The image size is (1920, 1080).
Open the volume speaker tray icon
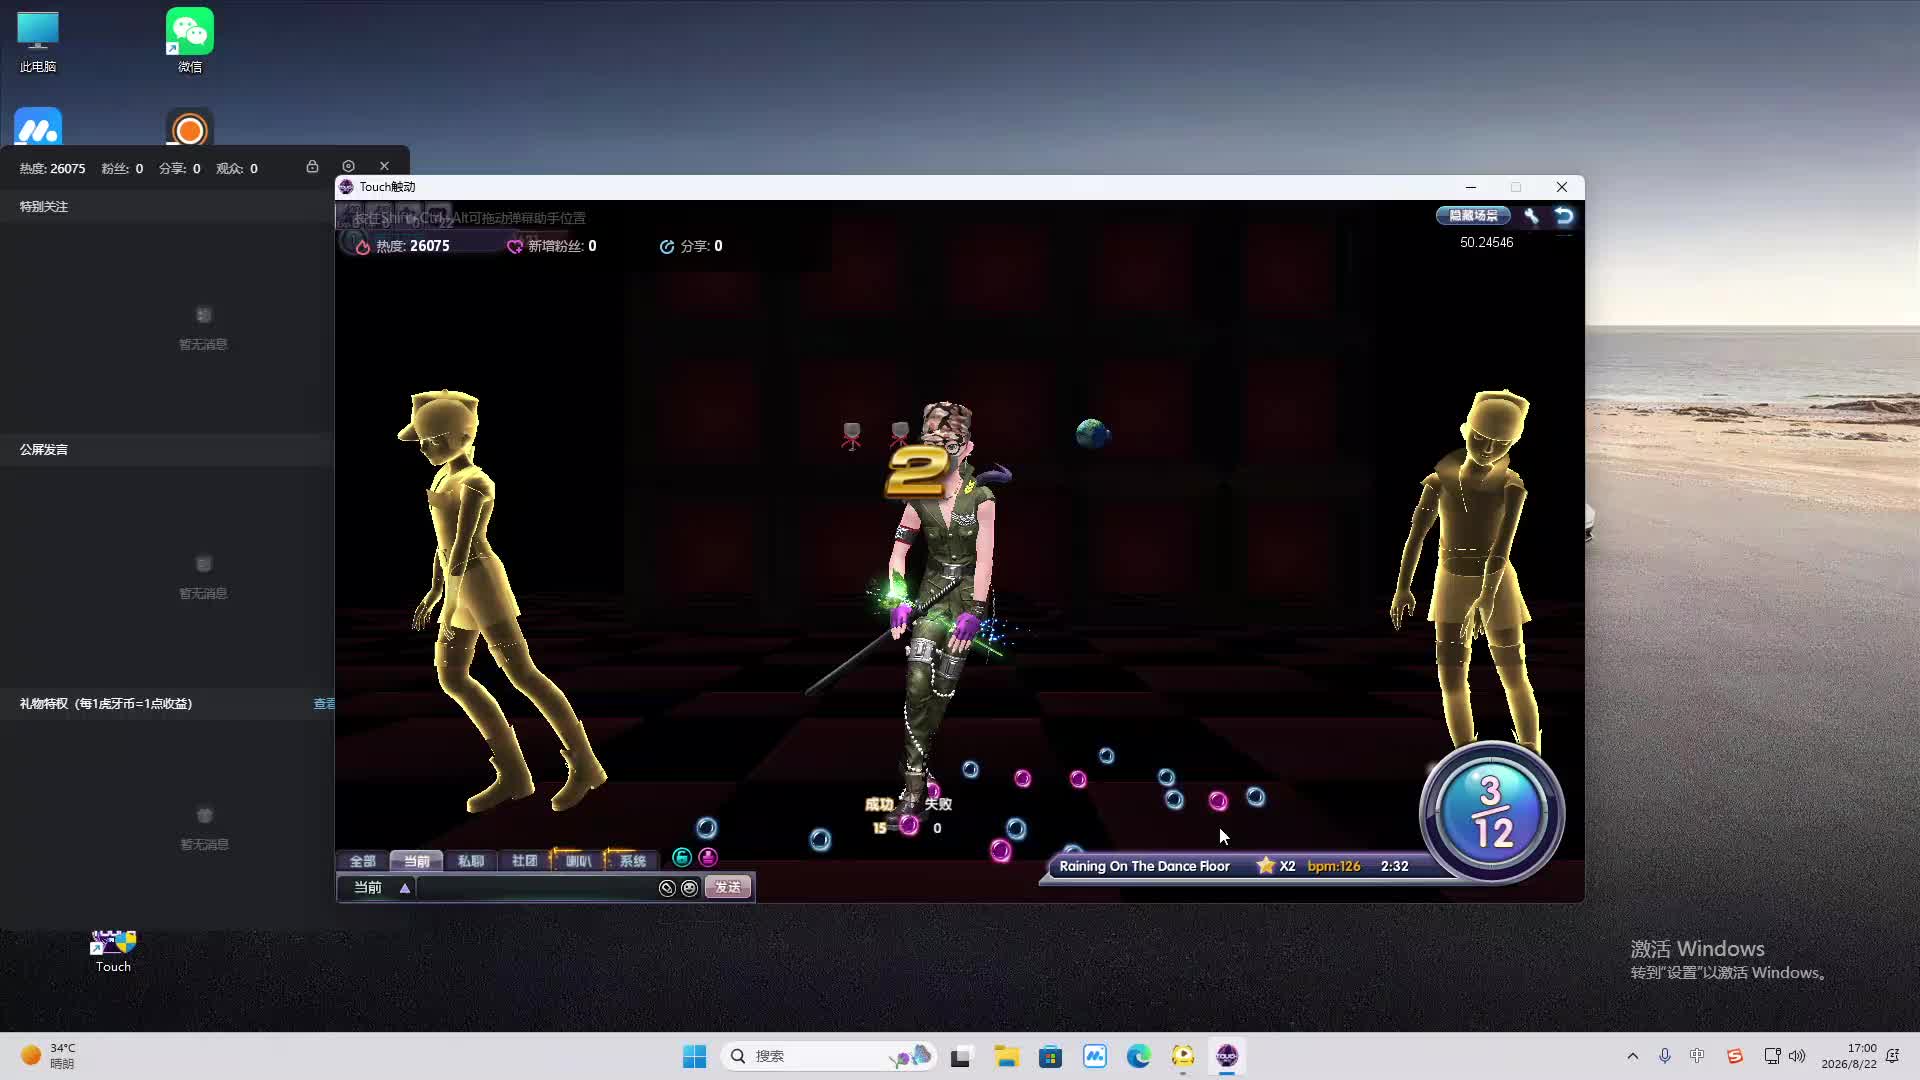point(1797,1056)
